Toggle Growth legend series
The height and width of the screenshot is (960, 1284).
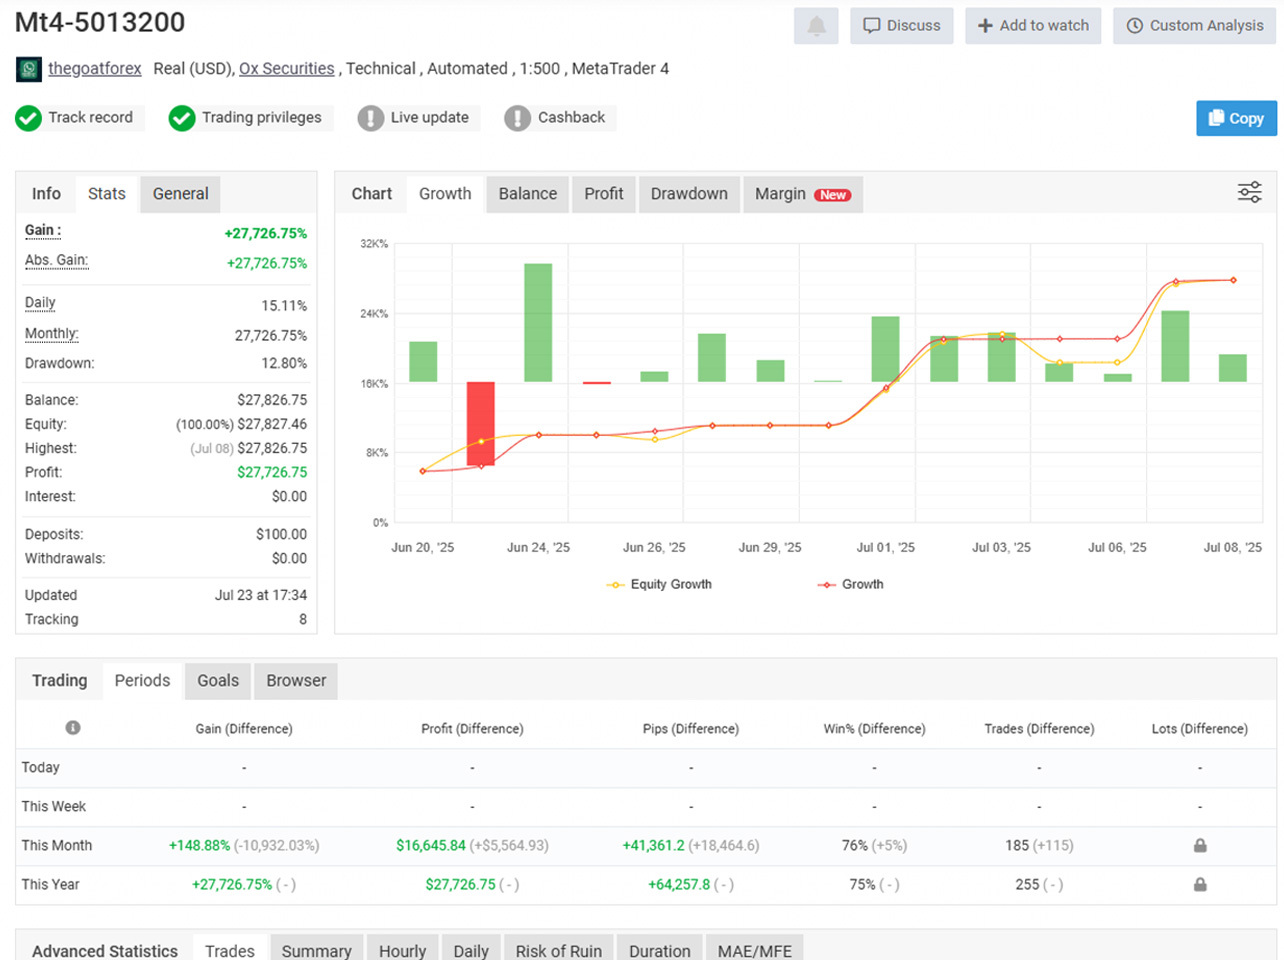[x=851, y=584]
